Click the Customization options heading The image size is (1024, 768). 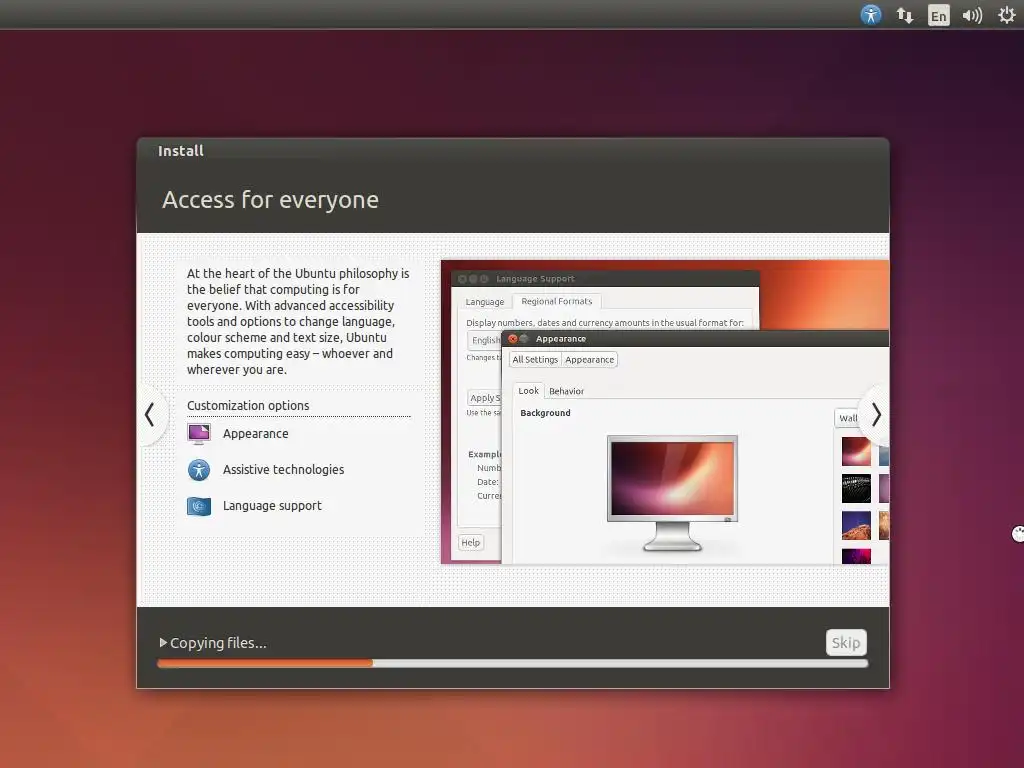coord(248,406)
